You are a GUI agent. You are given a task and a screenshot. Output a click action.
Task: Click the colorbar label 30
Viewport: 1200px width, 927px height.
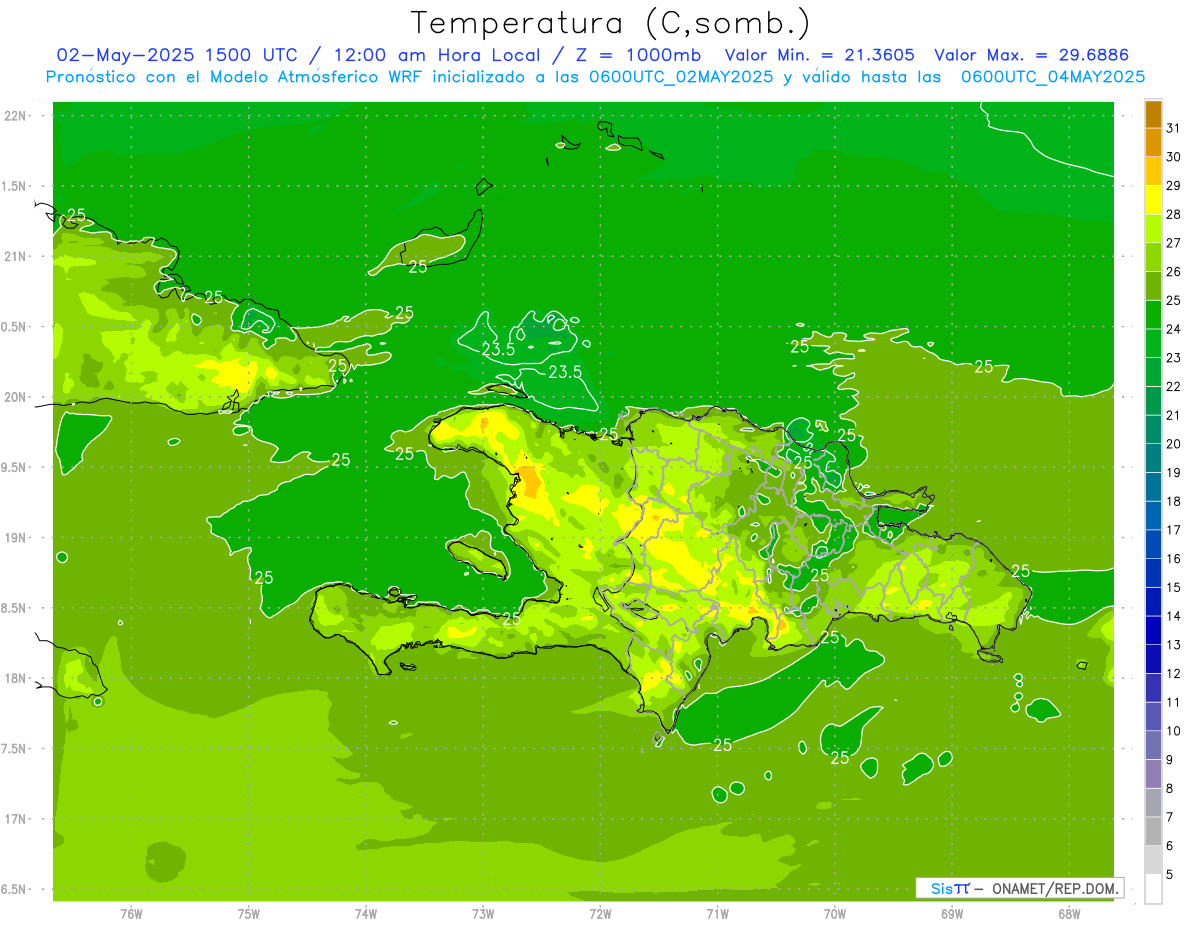tap(1174, 157)
